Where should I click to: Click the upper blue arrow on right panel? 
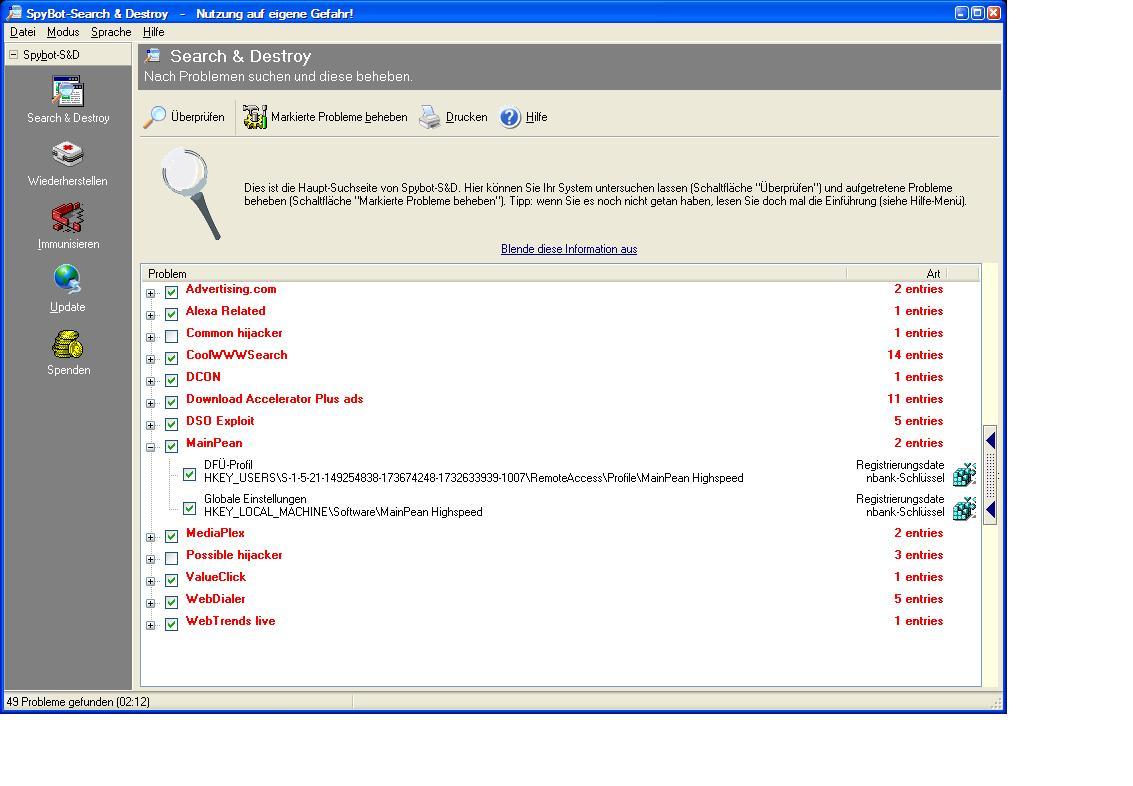991,440
